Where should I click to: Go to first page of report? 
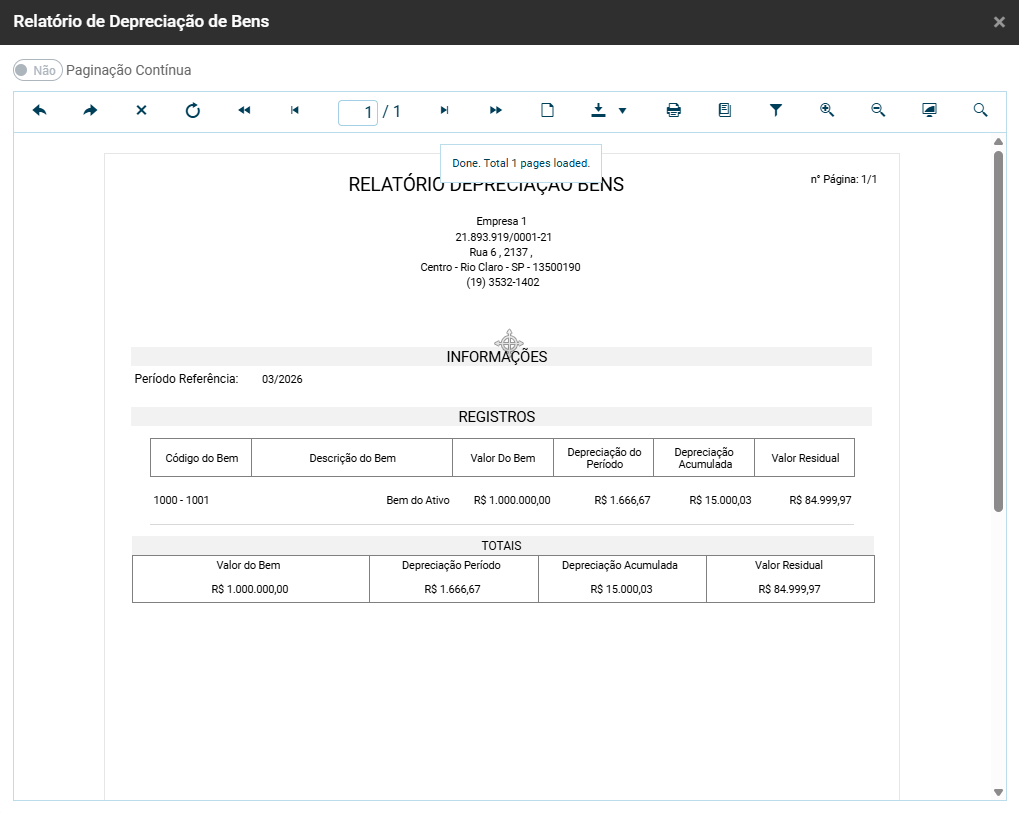[x=244, y=111]
